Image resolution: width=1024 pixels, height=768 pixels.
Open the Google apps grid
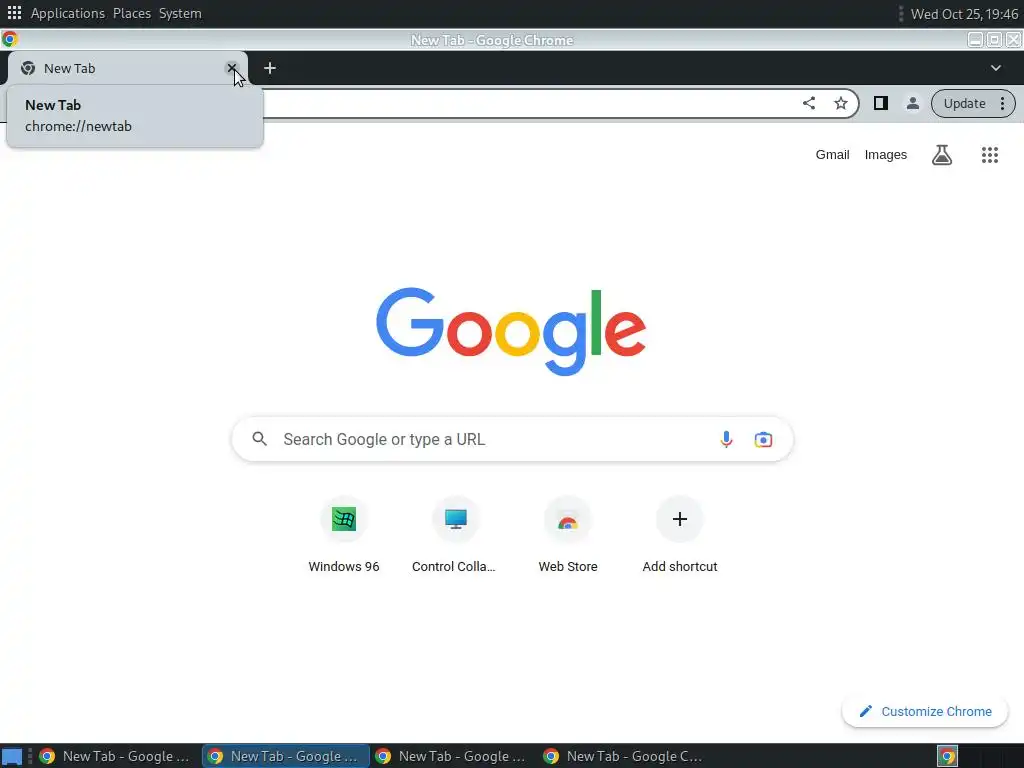click(989, 155)
